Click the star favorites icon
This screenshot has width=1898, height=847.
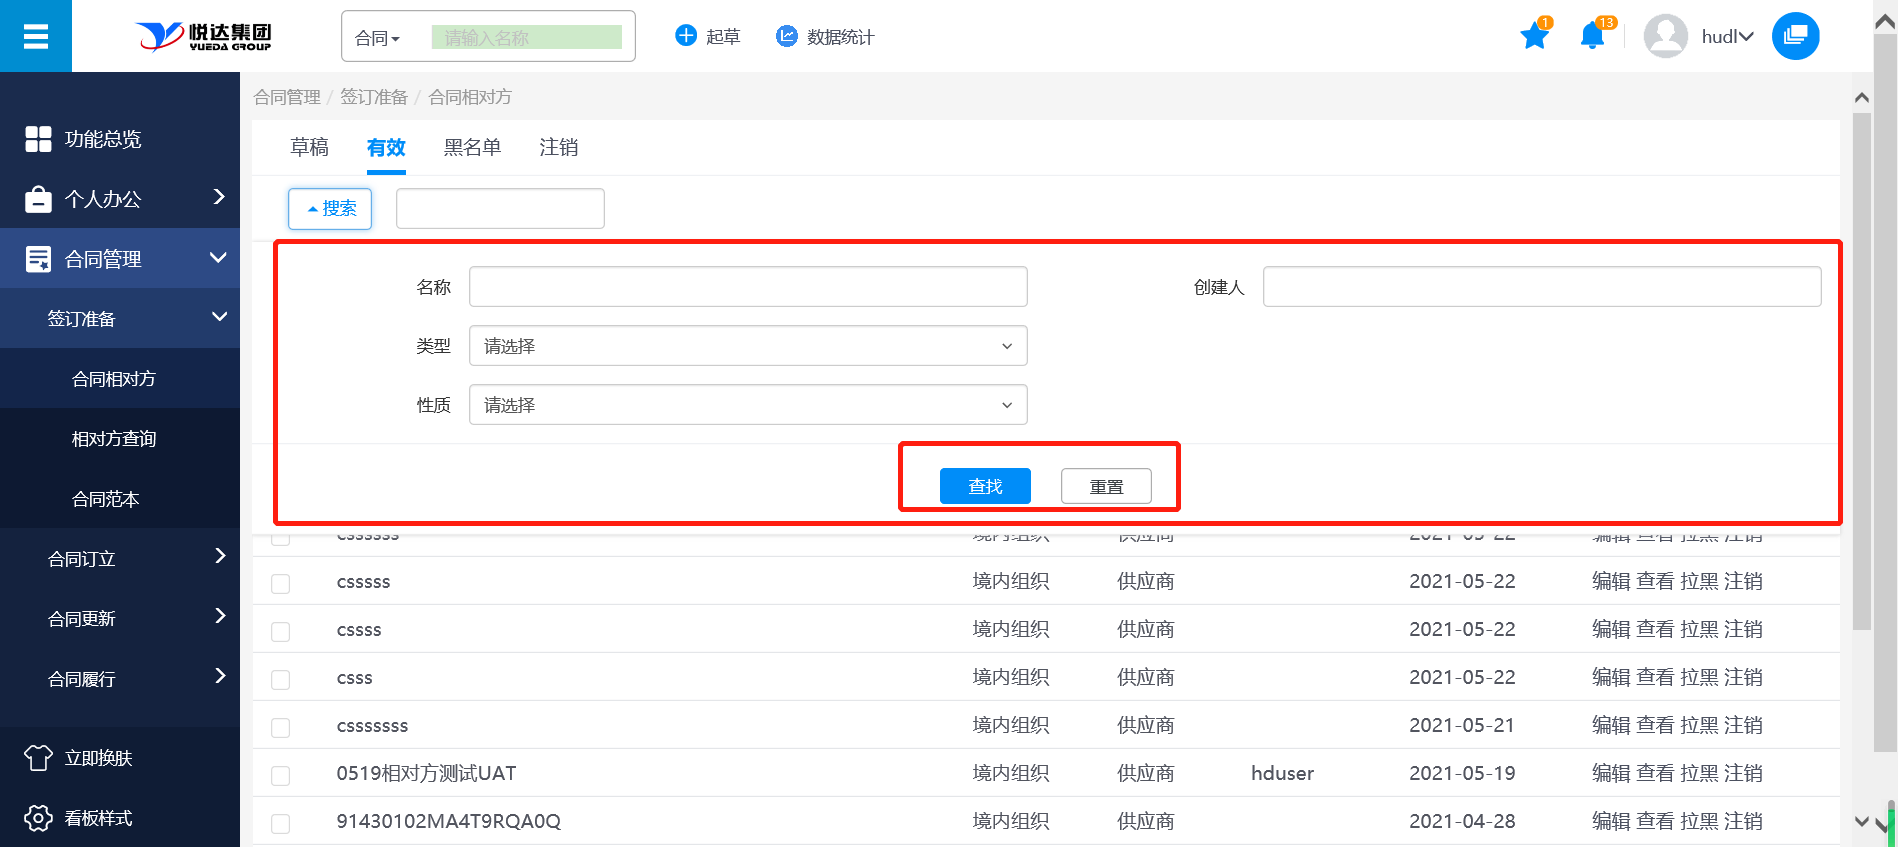point(1534,37)
